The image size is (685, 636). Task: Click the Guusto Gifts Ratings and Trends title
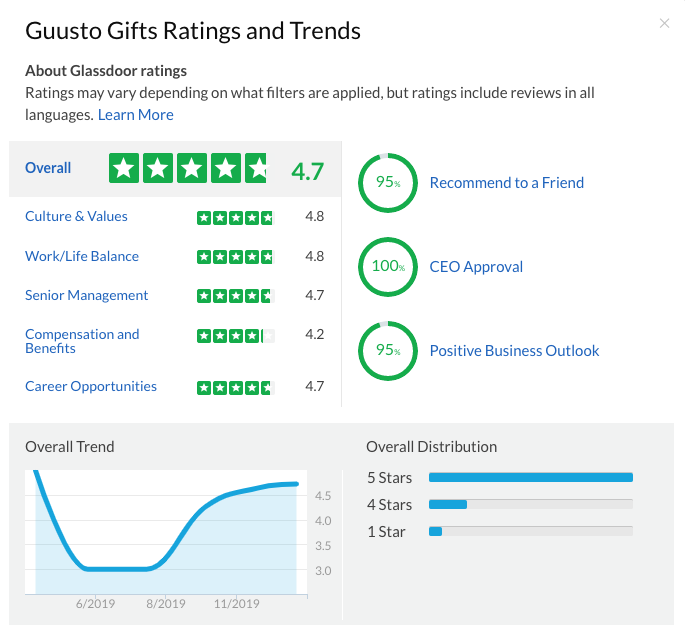click(193, 31)
